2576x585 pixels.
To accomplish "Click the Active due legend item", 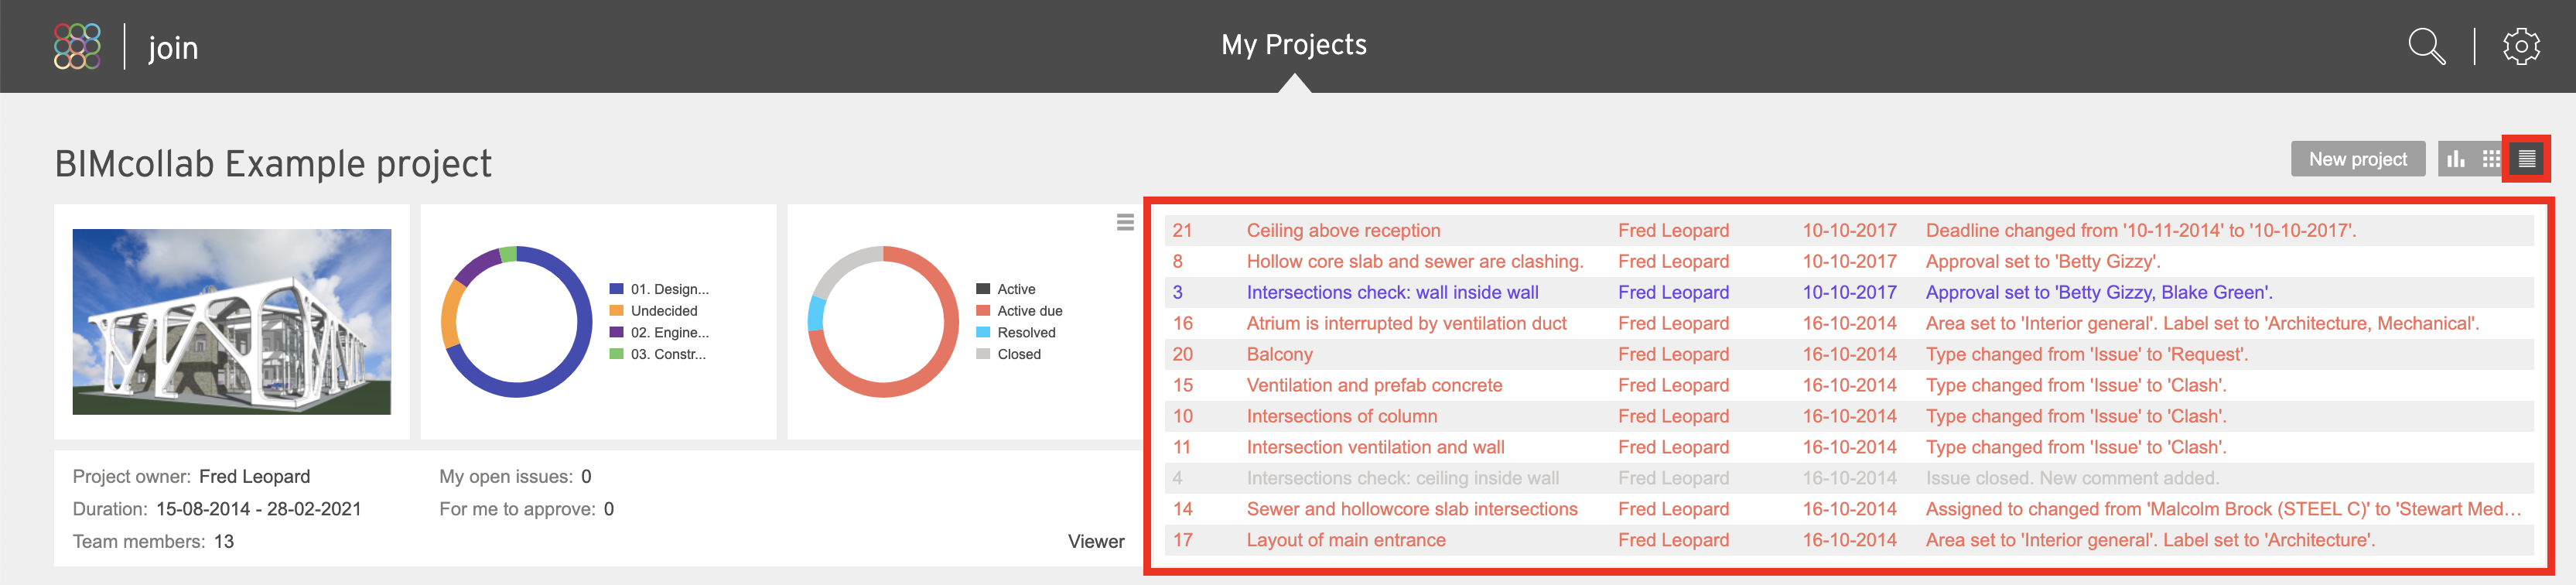I will click(1019, 311).
